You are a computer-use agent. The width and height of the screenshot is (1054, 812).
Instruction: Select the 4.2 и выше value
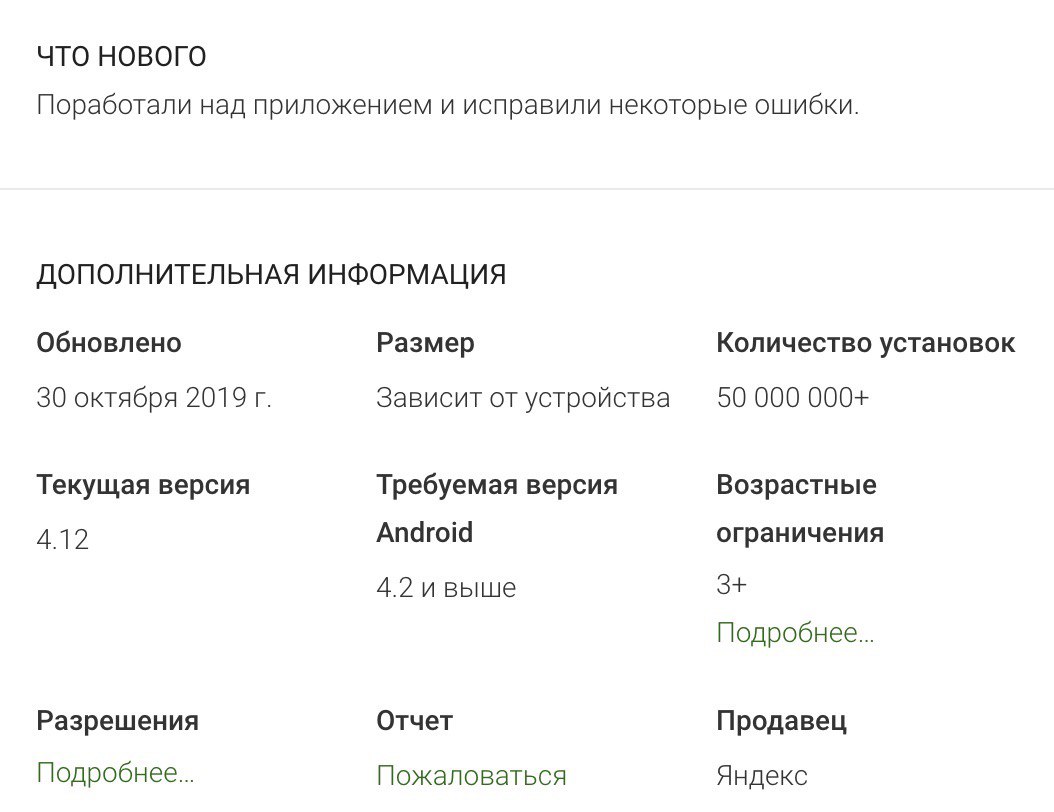[446, 588]
